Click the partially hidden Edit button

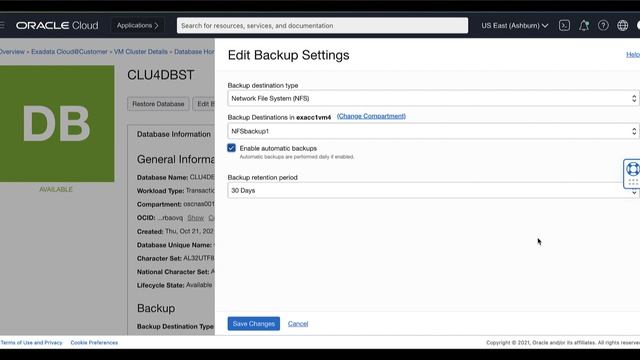tap(204, 104)
